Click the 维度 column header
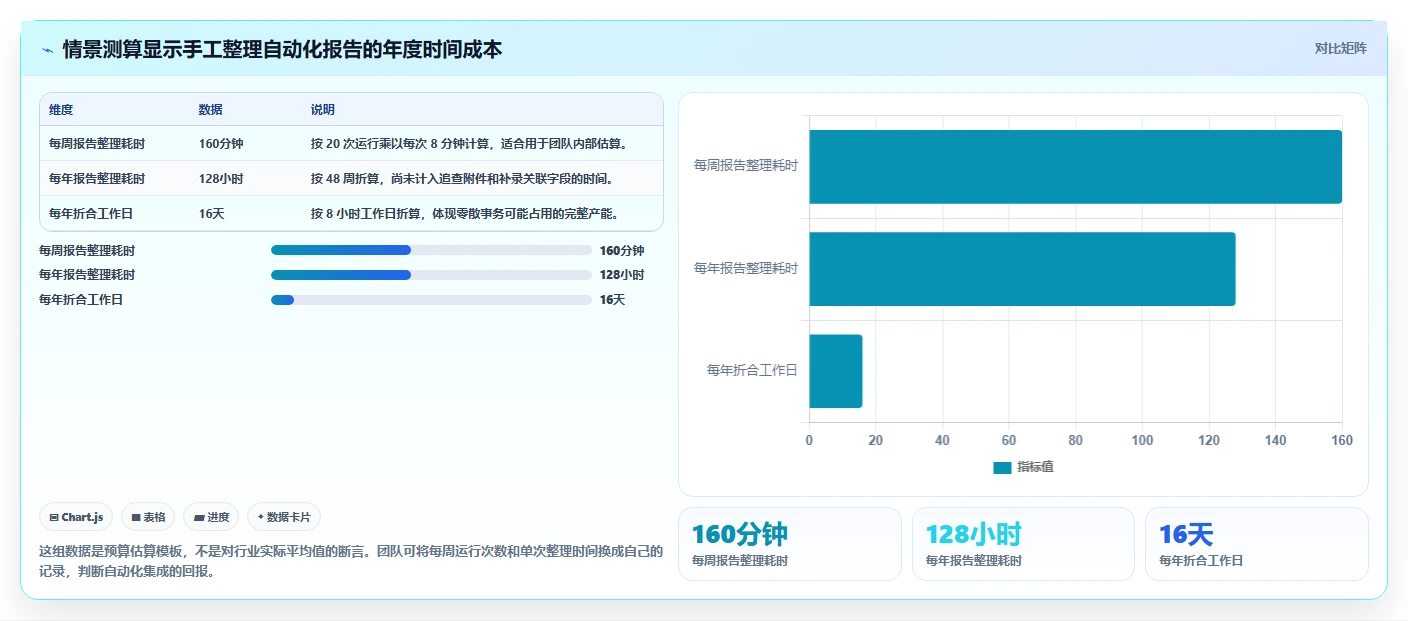Image resolution: width=1408 pixels, height=621 pixels. pyautogui.click(x=61, y=110)
